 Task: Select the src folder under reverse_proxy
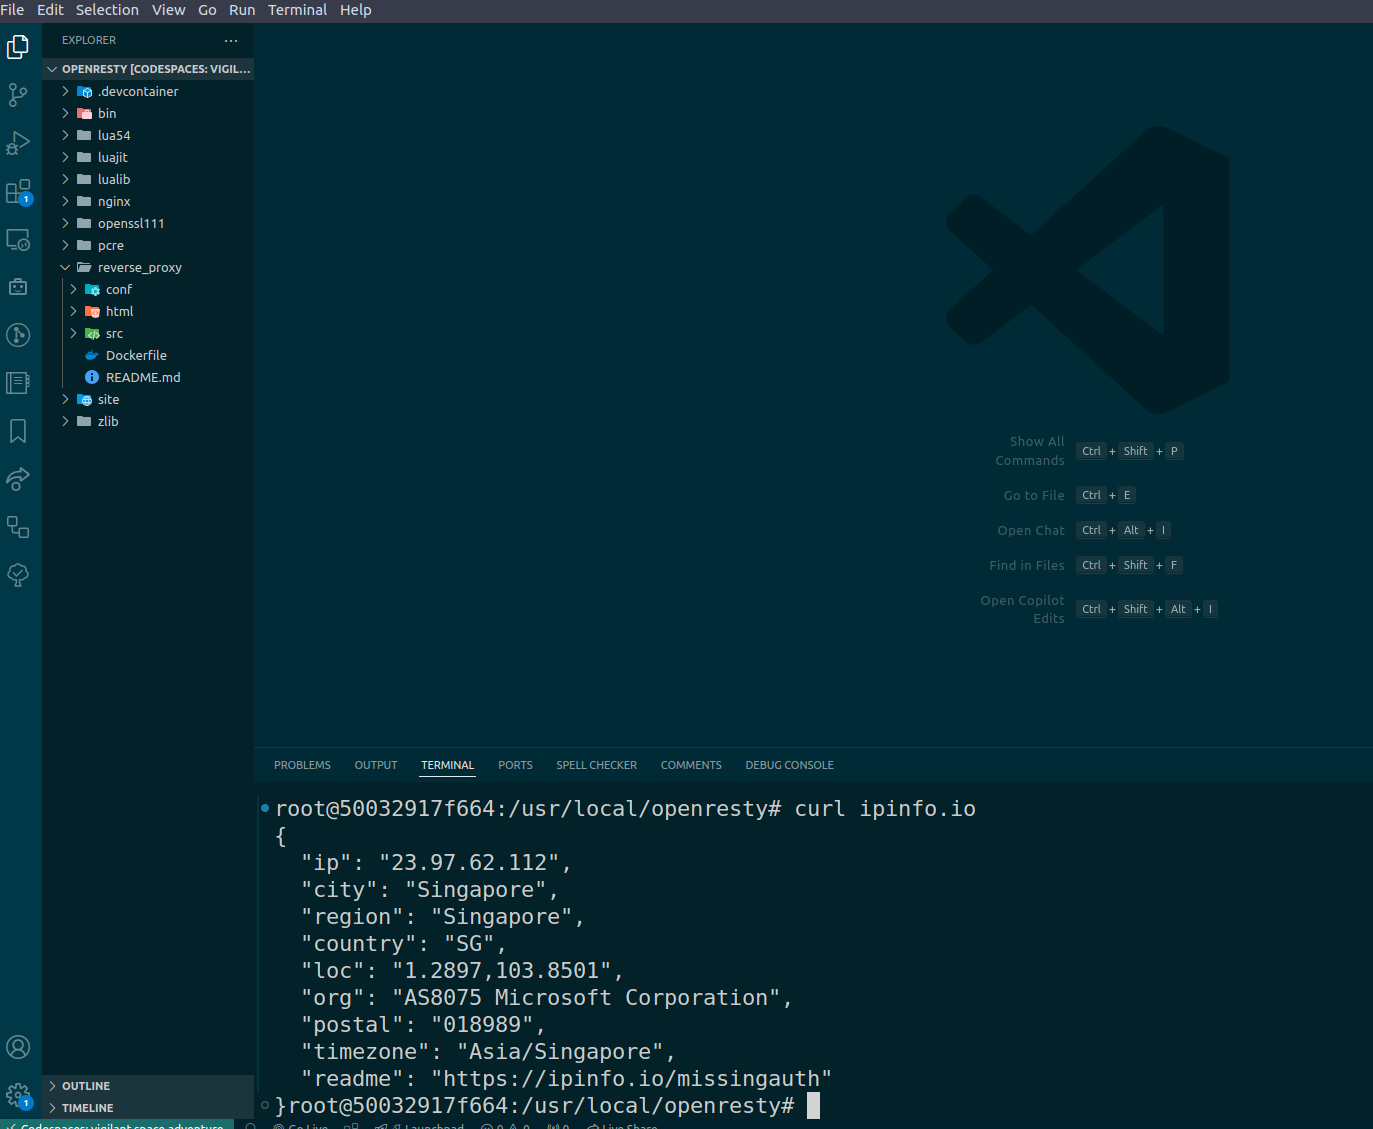tap(148, 333)
